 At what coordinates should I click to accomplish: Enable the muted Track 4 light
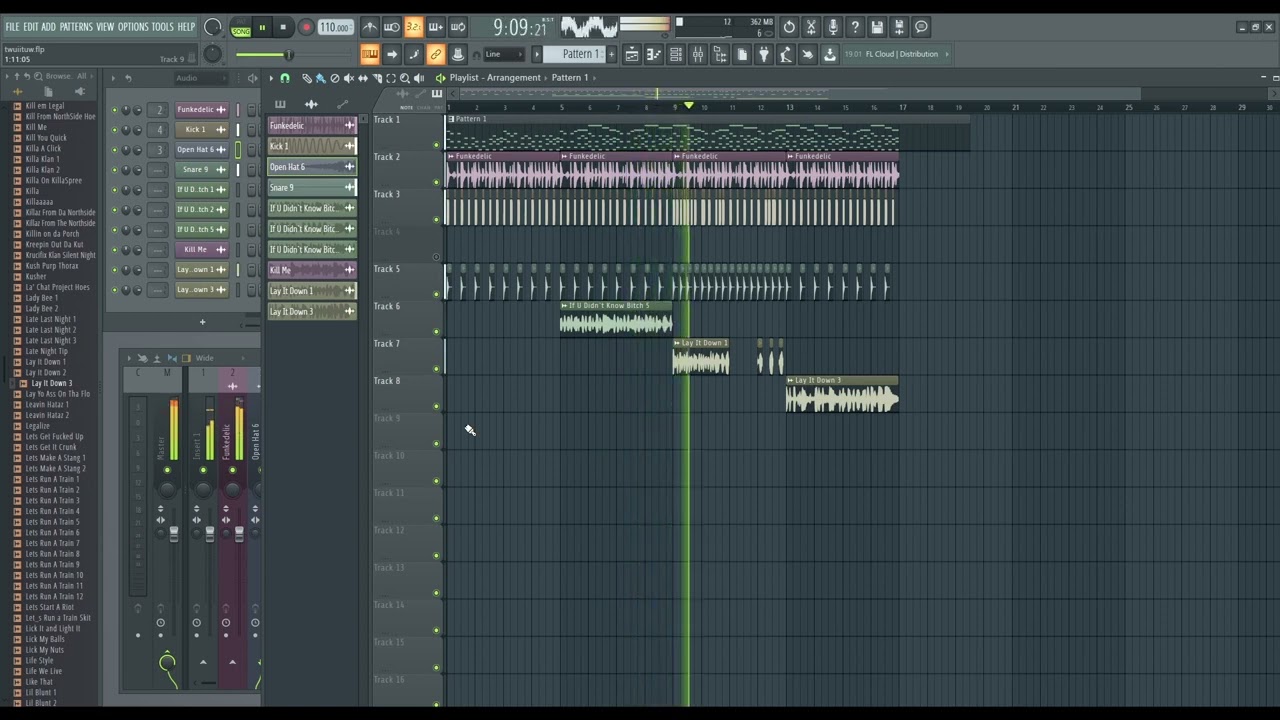pos(436,257)
